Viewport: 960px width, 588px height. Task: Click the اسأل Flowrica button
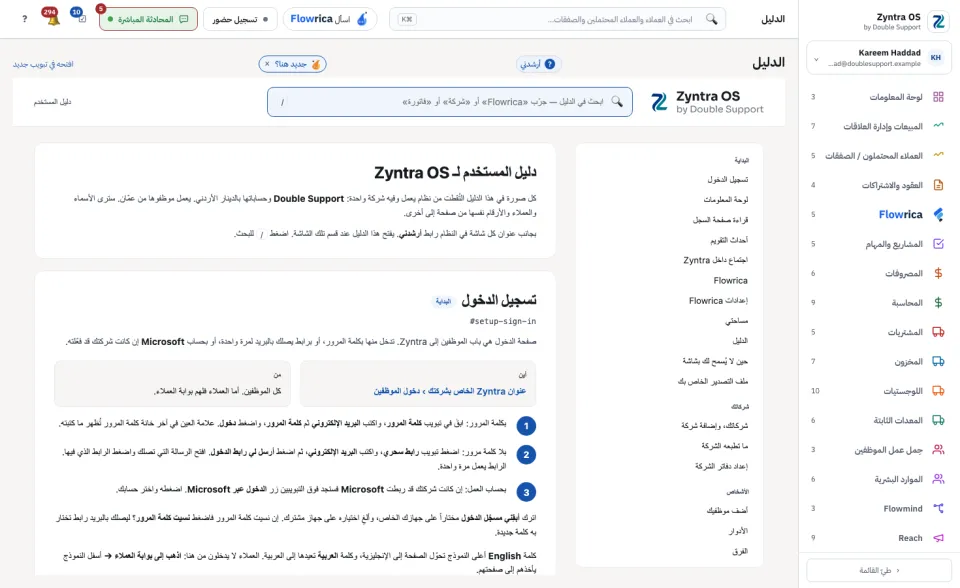click(329, 19)
